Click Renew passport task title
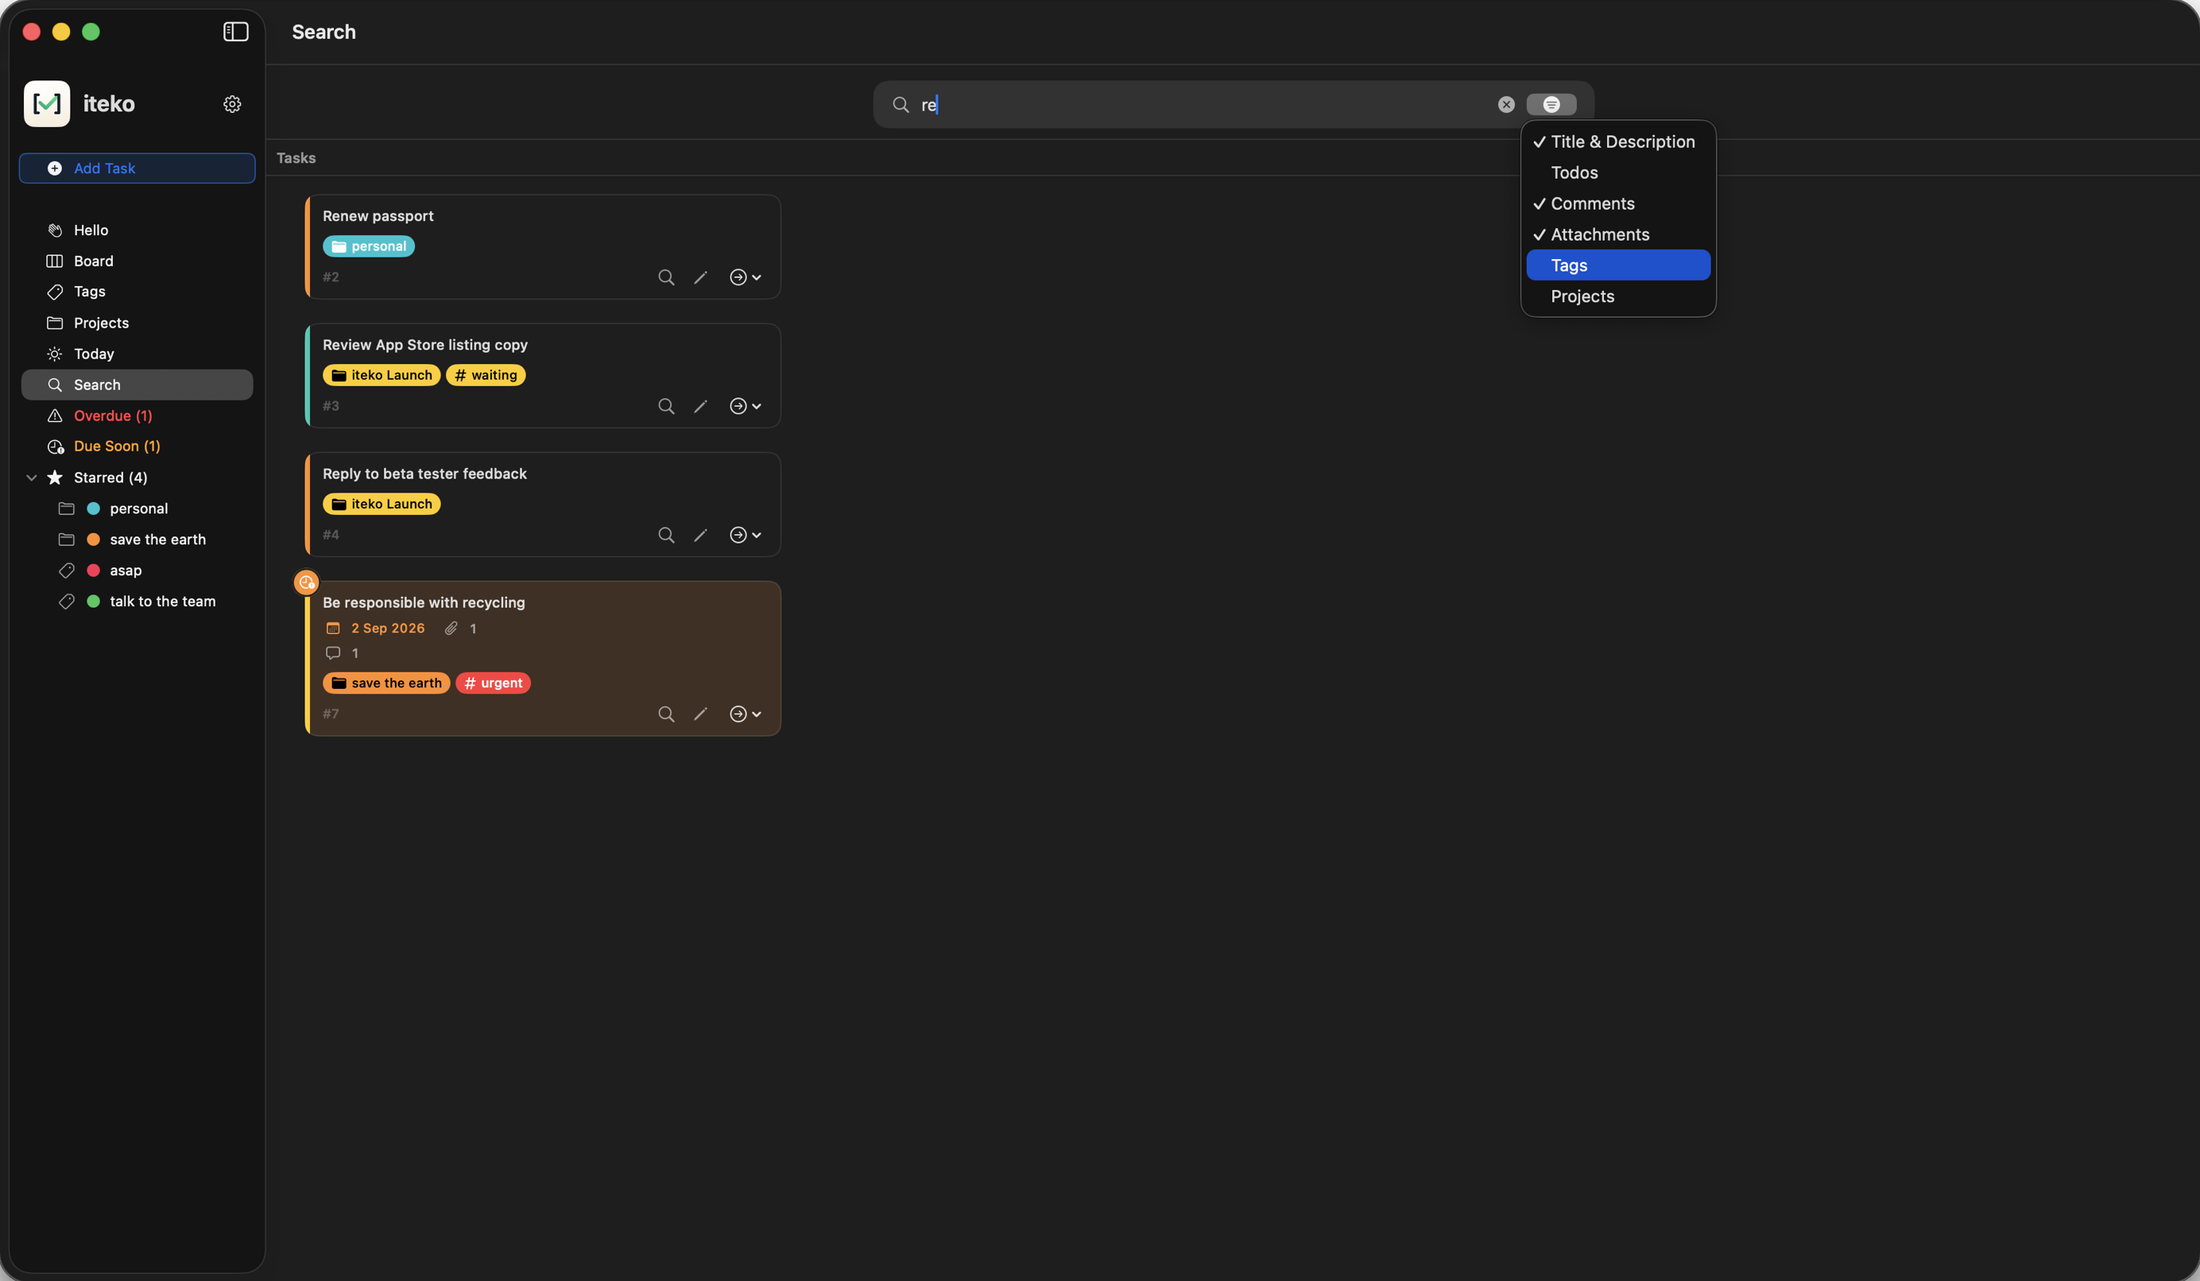 click(378, 216)
